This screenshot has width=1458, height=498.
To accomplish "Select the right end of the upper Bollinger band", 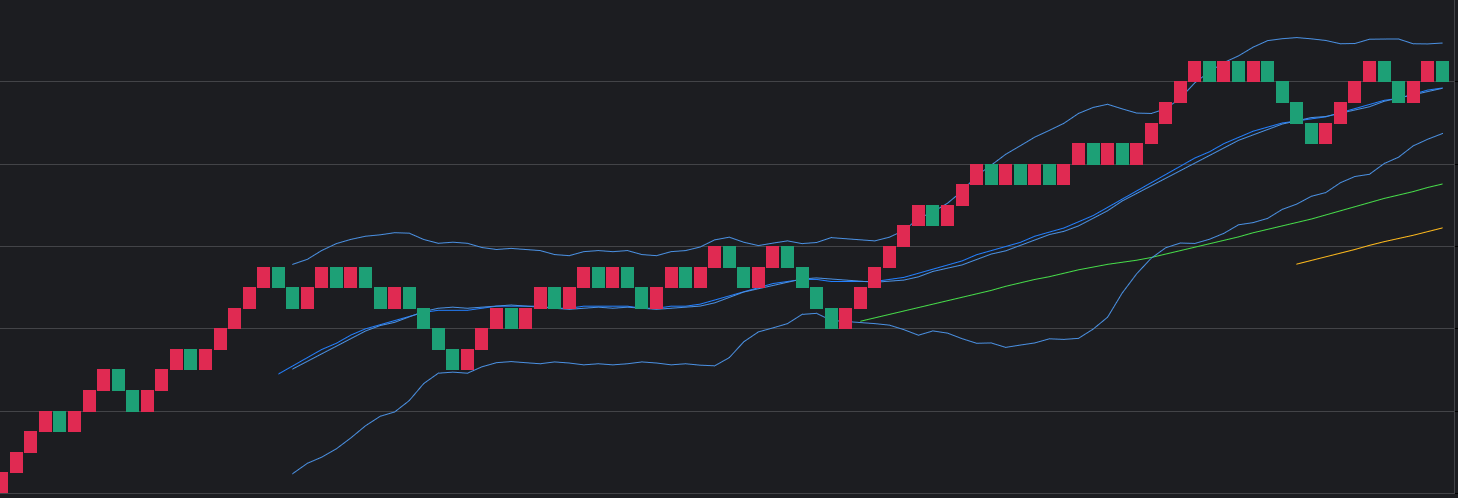I will tap(1442, 43).
